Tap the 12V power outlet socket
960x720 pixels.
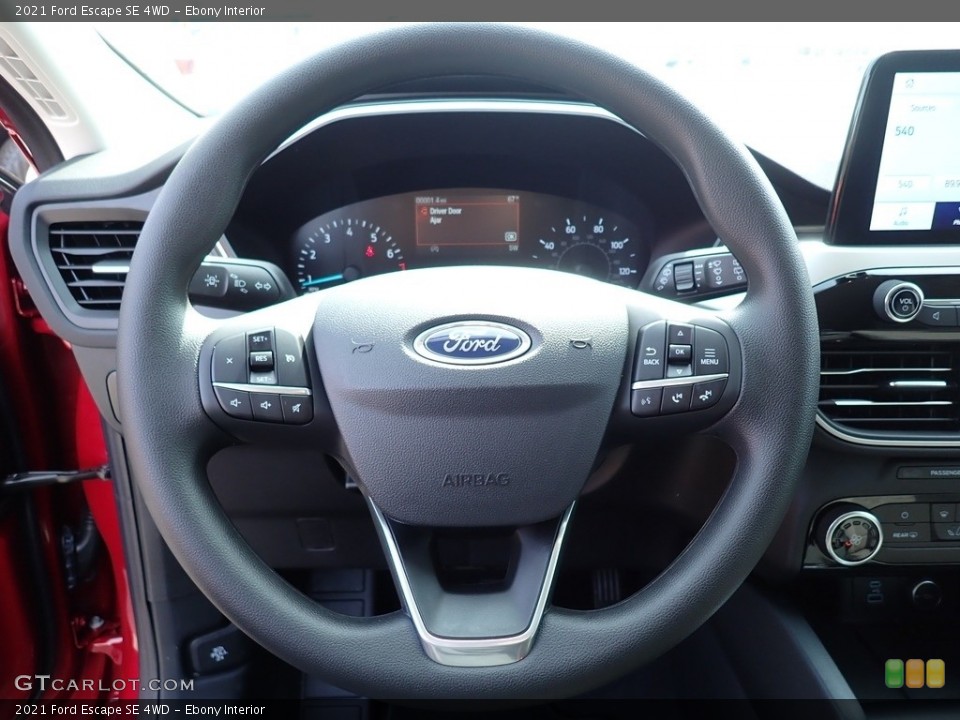[x=926, y=594]
